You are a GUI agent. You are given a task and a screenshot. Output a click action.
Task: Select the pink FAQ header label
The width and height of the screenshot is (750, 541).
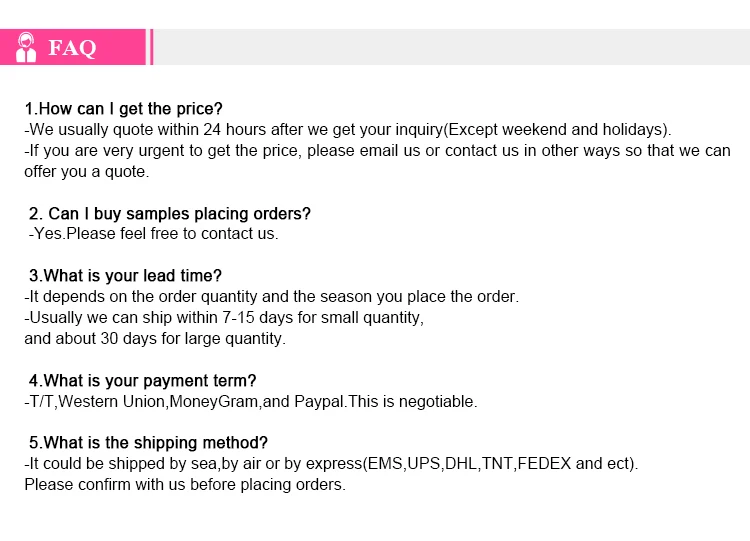tap(72, 47)
